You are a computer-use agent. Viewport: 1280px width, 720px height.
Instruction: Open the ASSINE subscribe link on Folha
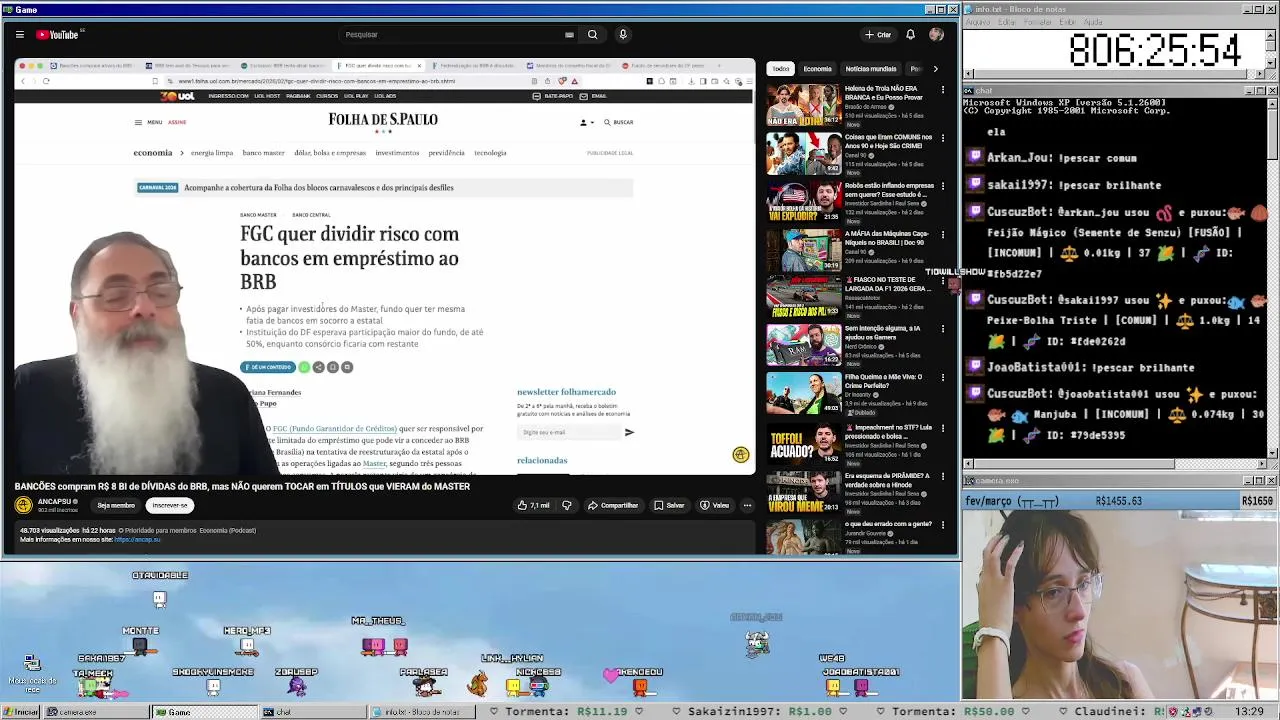click(177, 122)
